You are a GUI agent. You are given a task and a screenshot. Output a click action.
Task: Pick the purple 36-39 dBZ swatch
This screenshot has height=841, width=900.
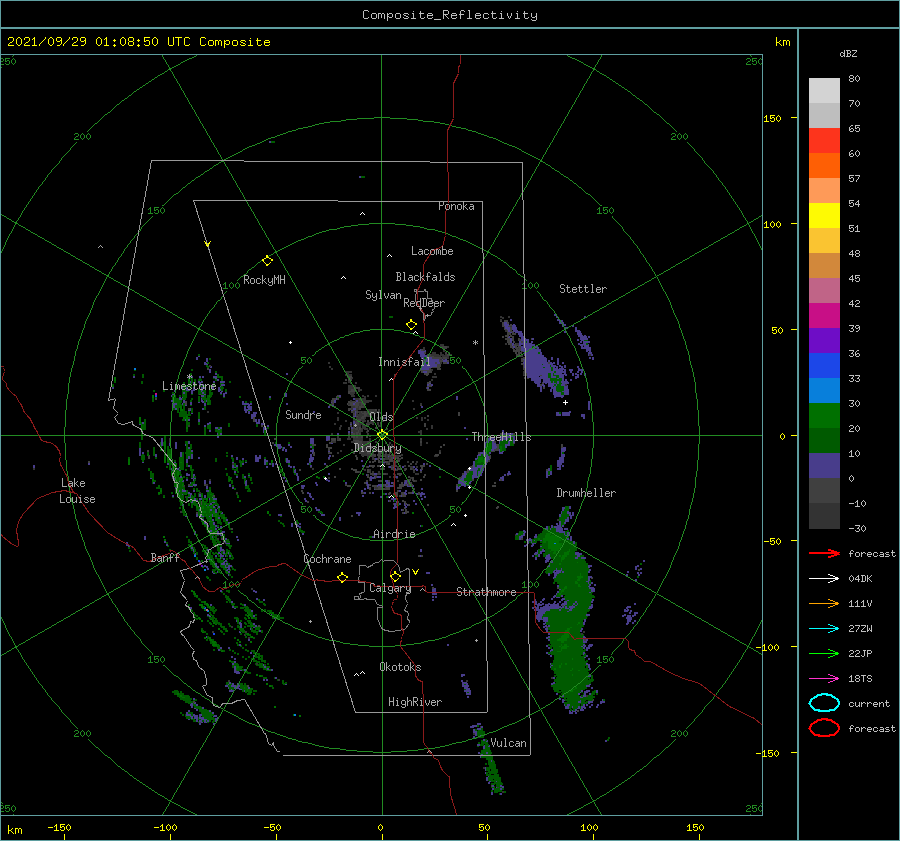click(x=824, y=340)
